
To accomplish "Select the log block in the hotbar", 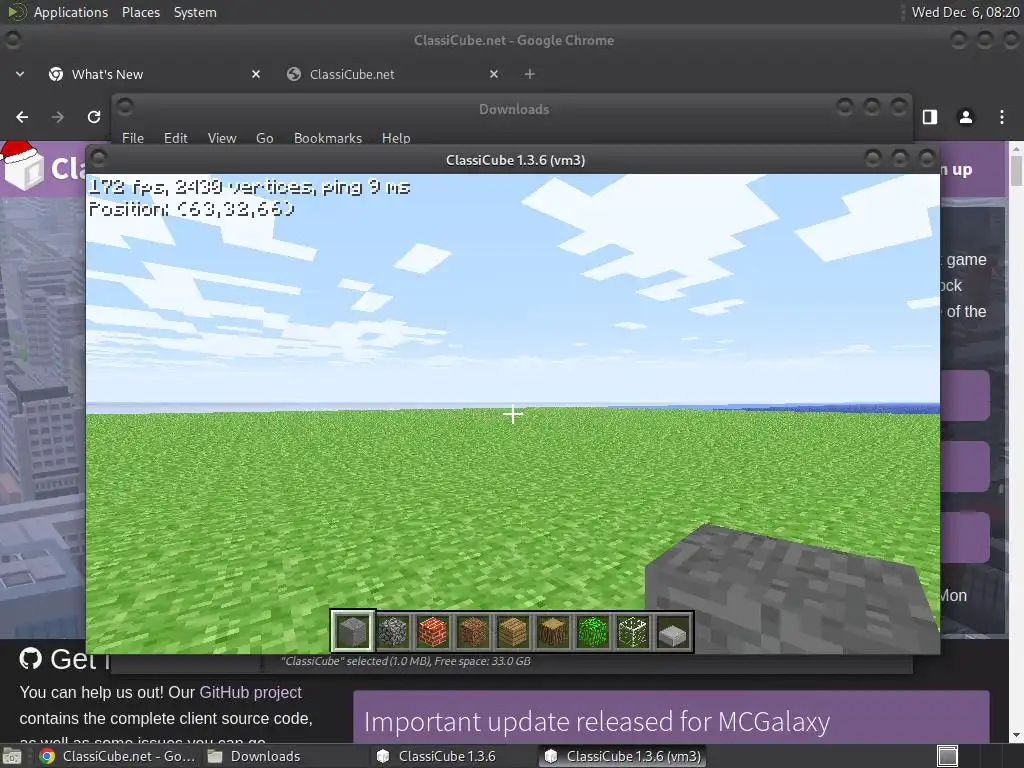I will click(552, 631).
